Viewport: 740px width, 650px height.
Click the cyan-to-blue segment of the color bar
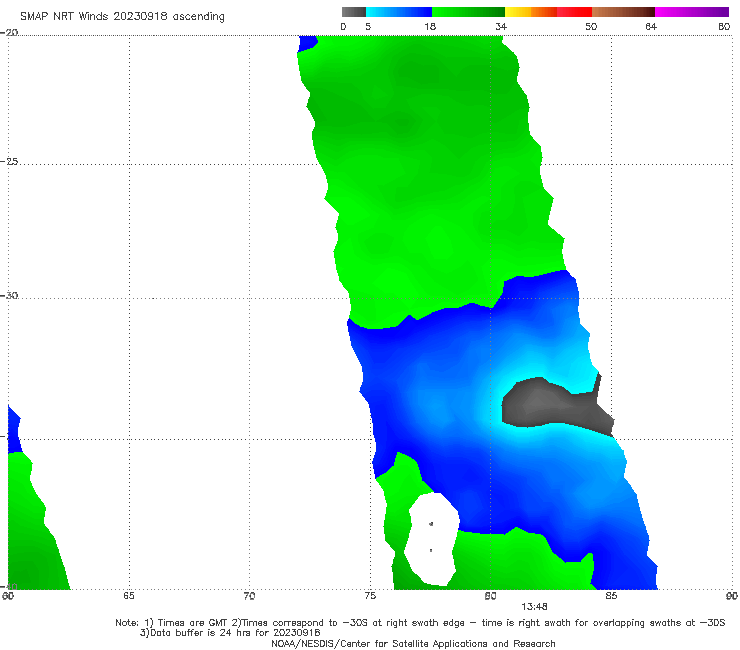coord(399,12)
